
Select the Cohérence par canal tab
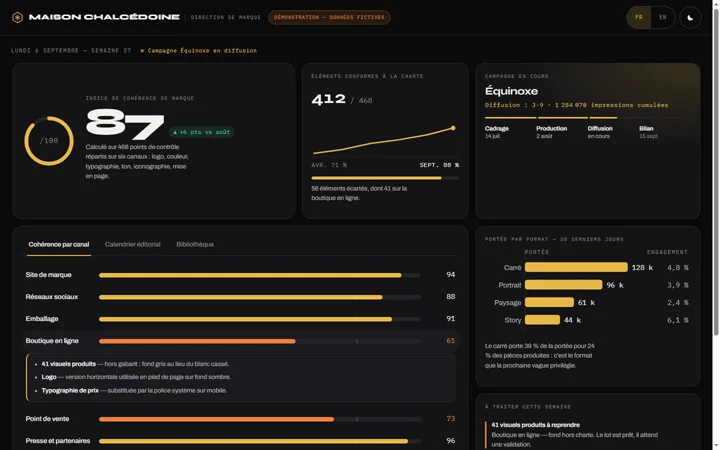tap(59, 244)
